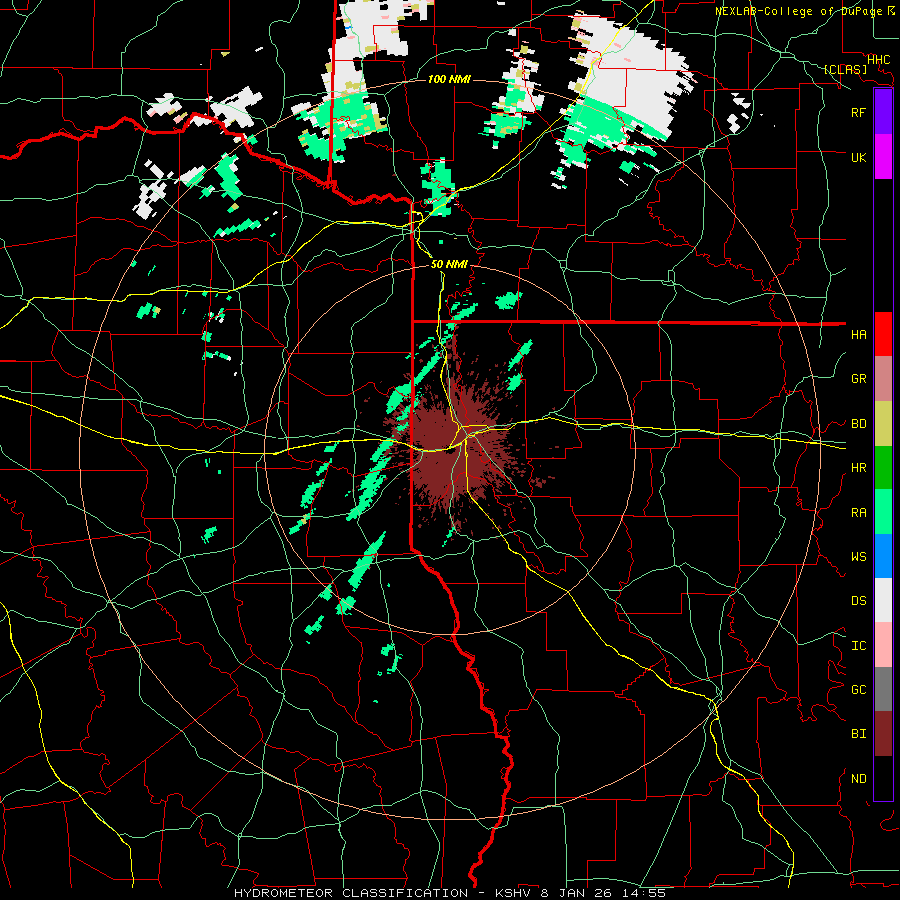
Task: Click the 'UK' legend label
Action: pyautogui.click(x=858, y=157)
